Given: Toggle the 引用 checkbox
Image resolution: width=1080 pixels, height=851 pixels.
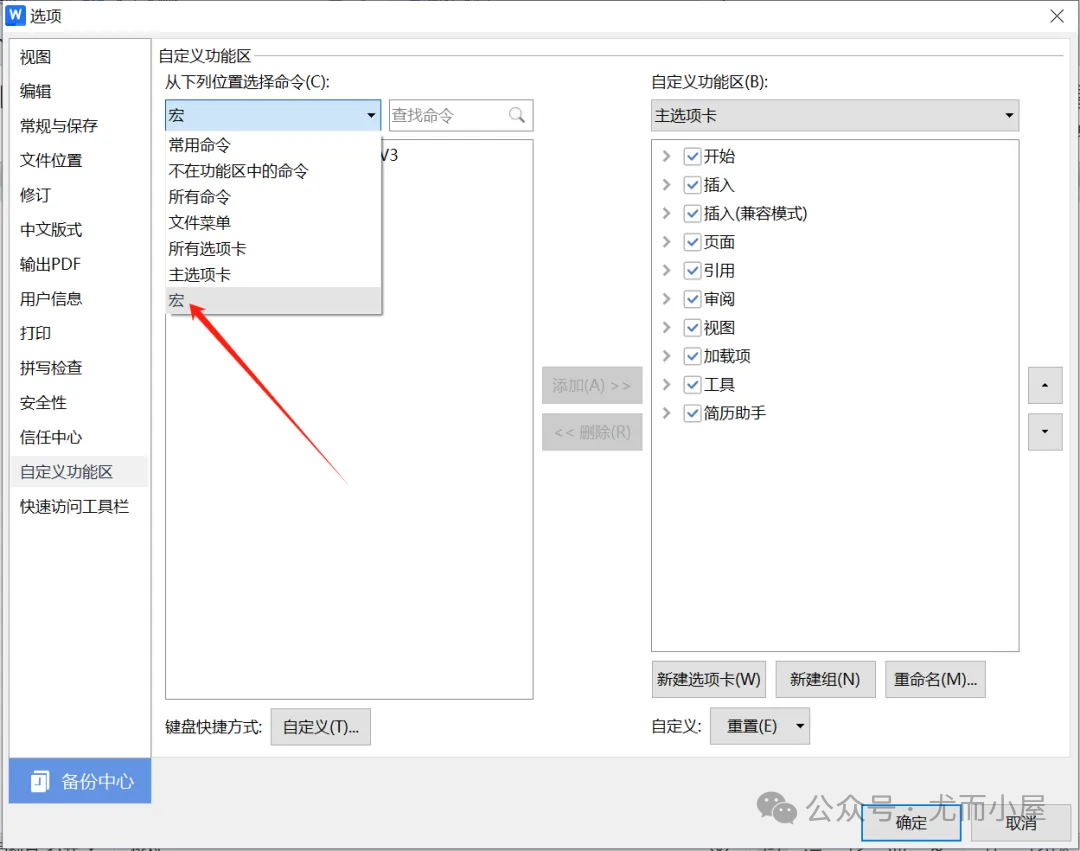Looking at the screenshot, I should click(x=692, y=271).
